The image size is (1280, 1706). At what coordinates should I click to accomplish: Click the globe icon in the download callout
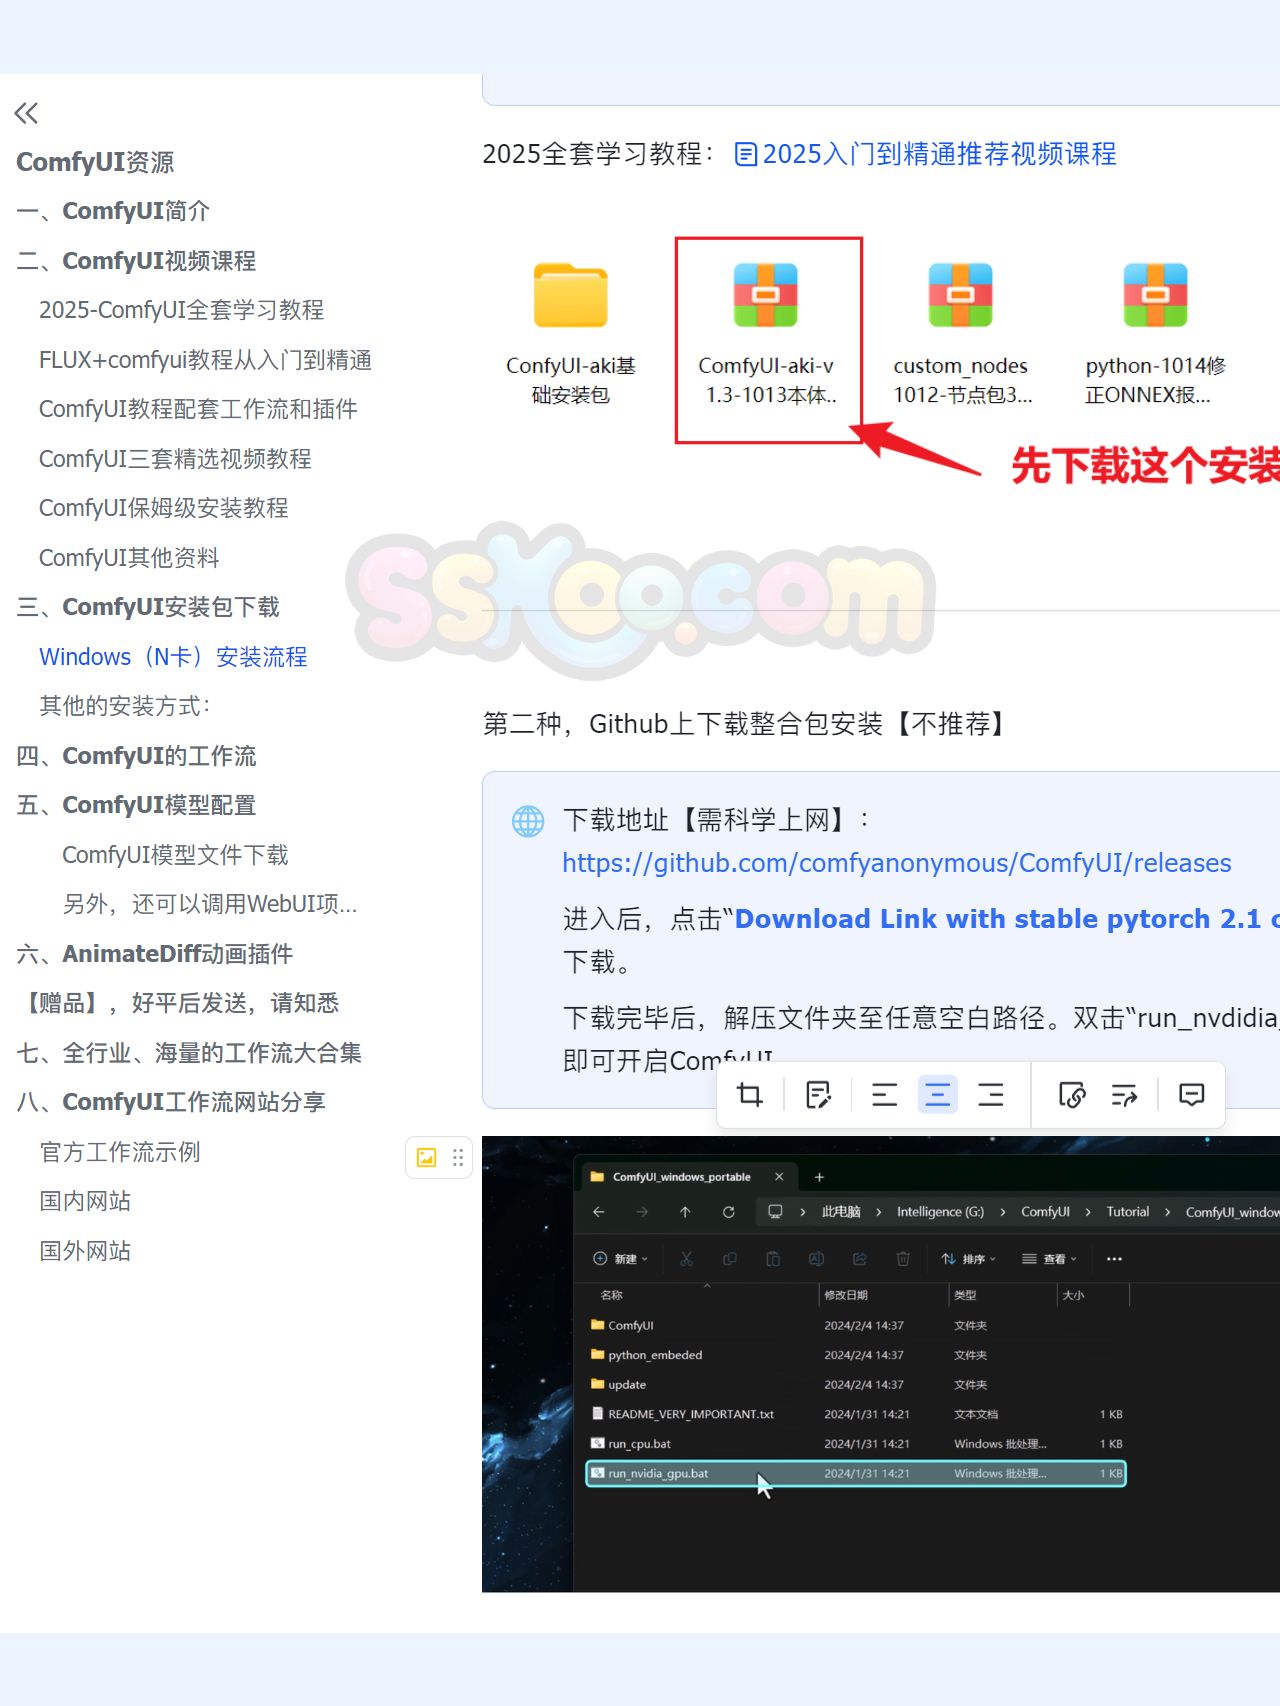pos(528,821)
